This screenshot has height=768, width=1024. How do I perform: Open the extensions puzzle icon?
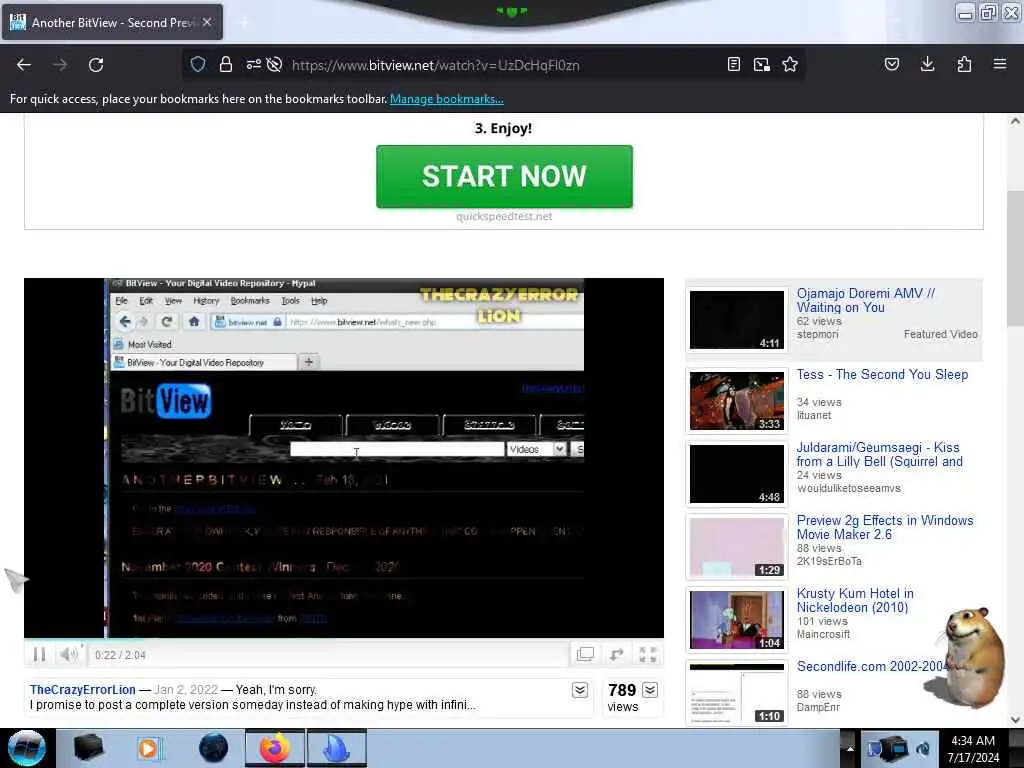[x=964, y=64]
